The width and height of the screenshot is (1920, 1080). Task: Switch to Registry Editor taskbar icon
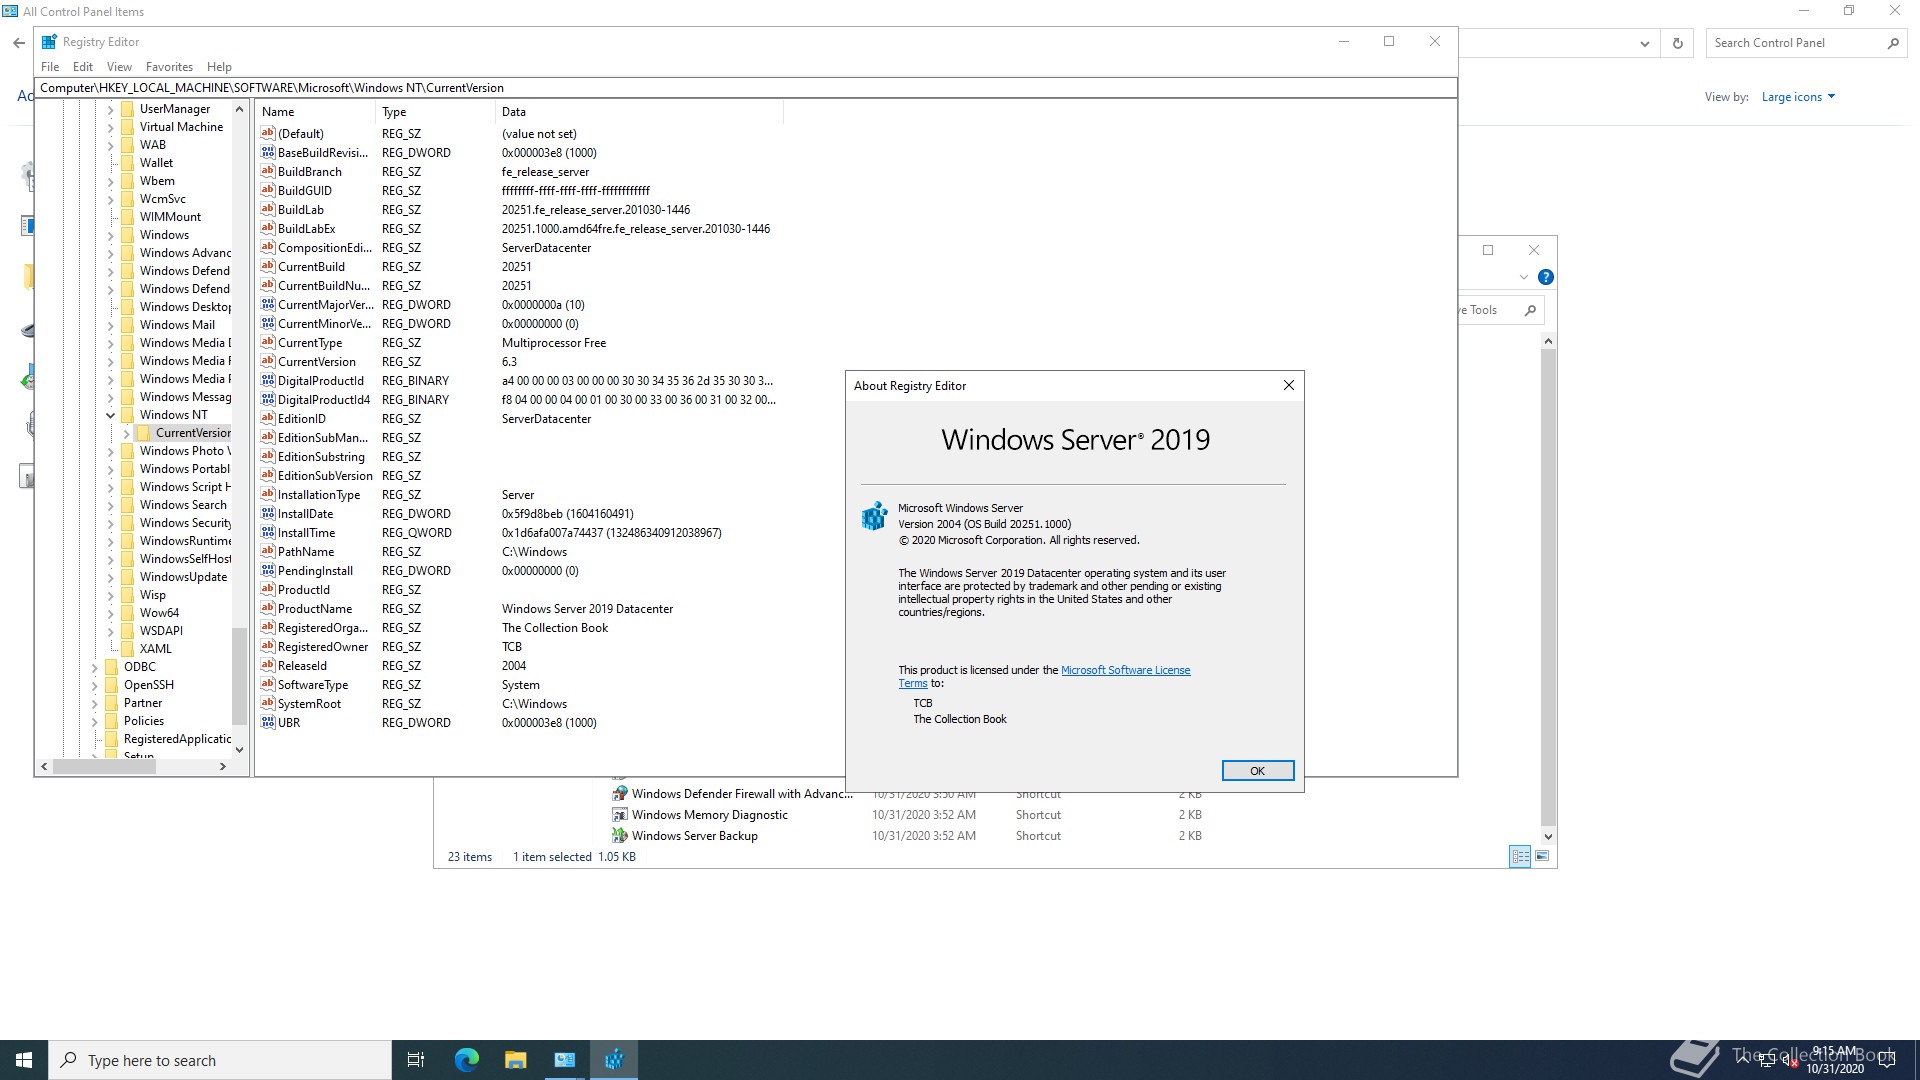pos(614,1060)
